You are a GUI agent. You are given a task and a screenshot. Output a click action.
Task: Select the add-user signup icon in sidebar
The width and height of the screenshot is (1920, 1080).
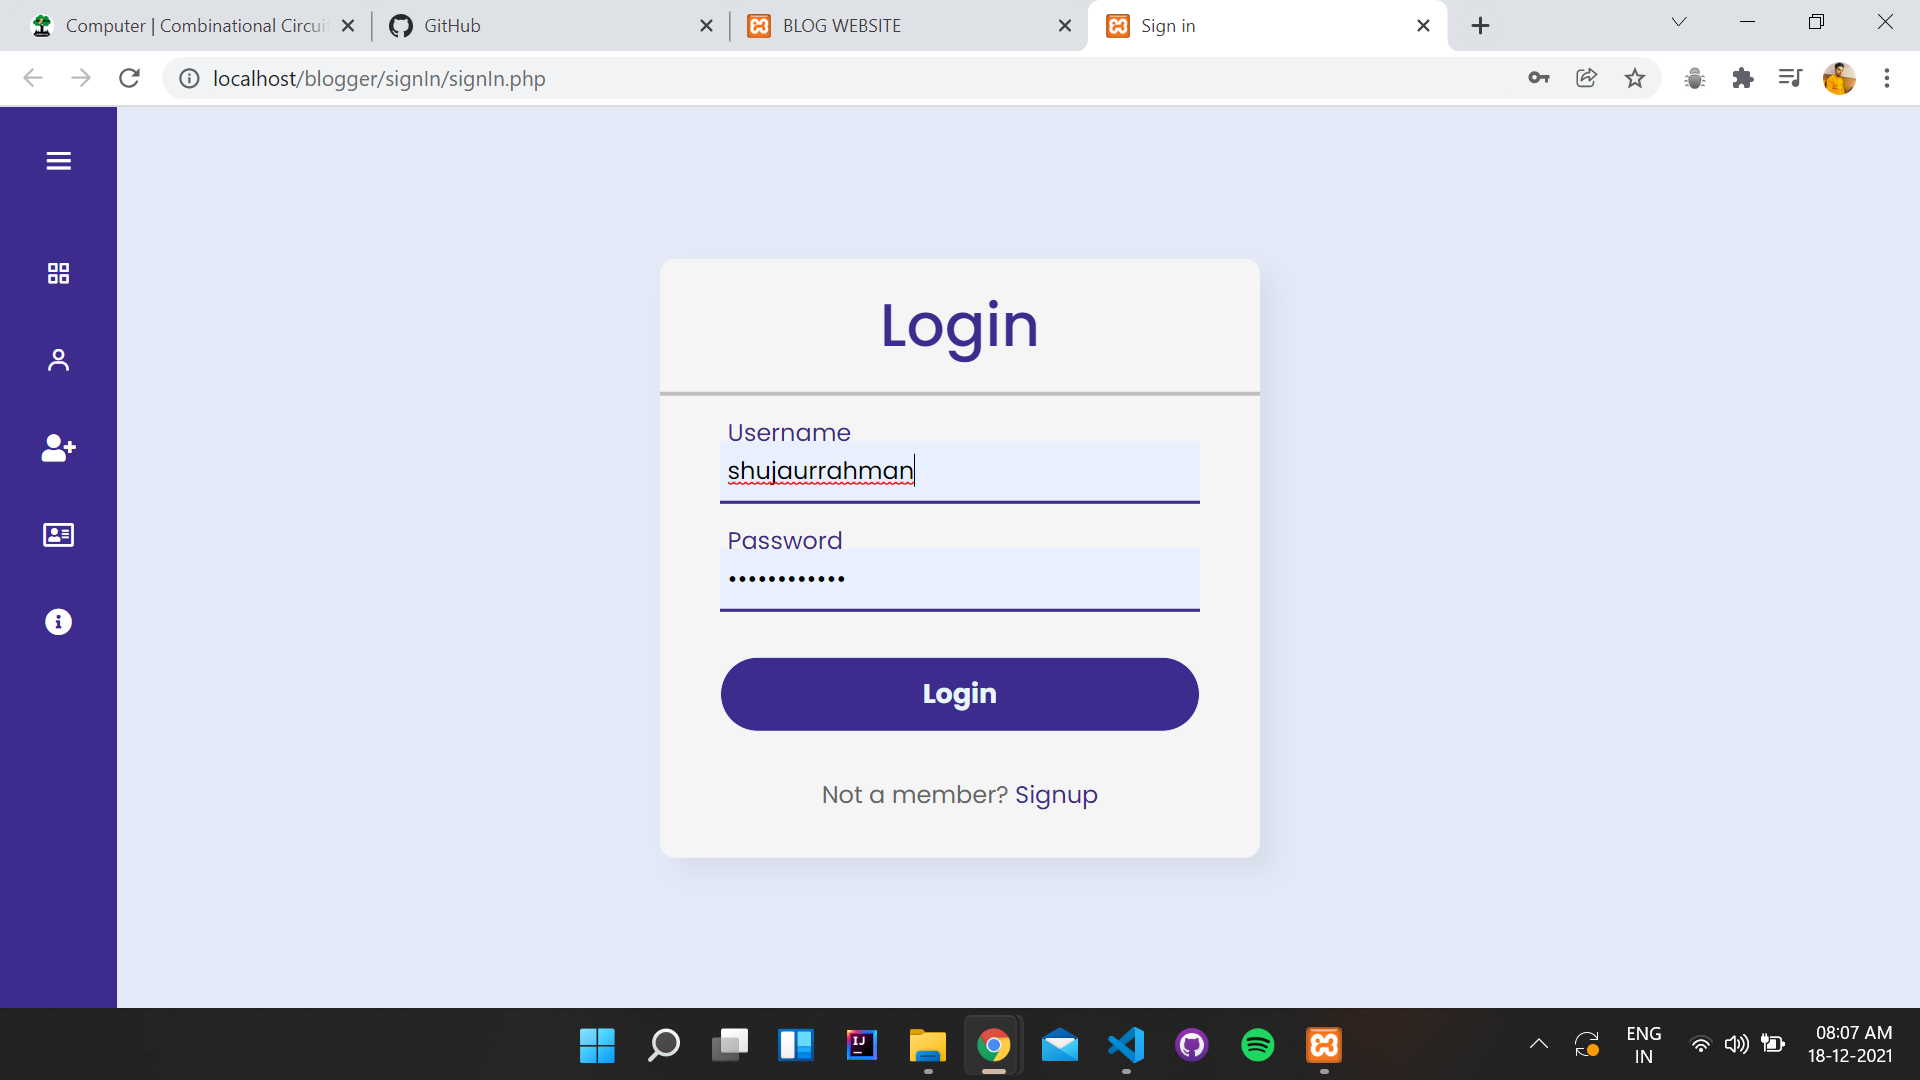click(58, 448)
